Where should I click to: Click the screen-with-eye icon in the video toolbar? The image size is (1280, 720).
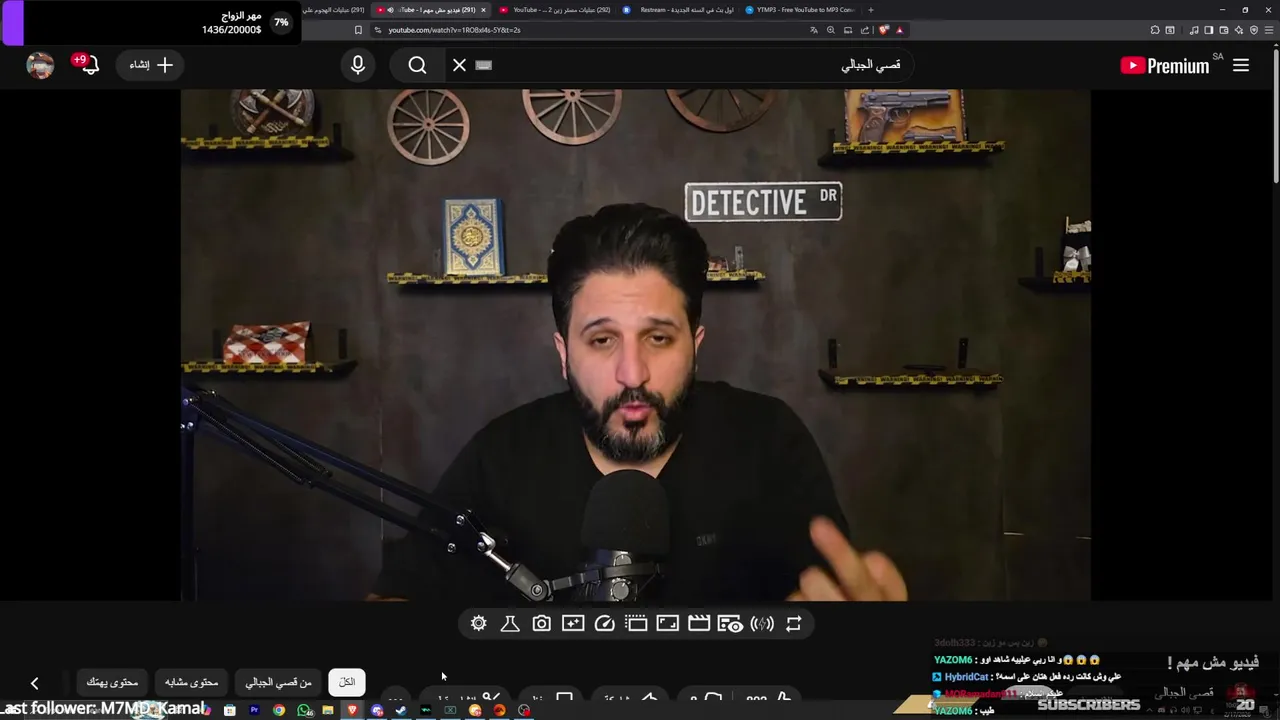(730, 623)
